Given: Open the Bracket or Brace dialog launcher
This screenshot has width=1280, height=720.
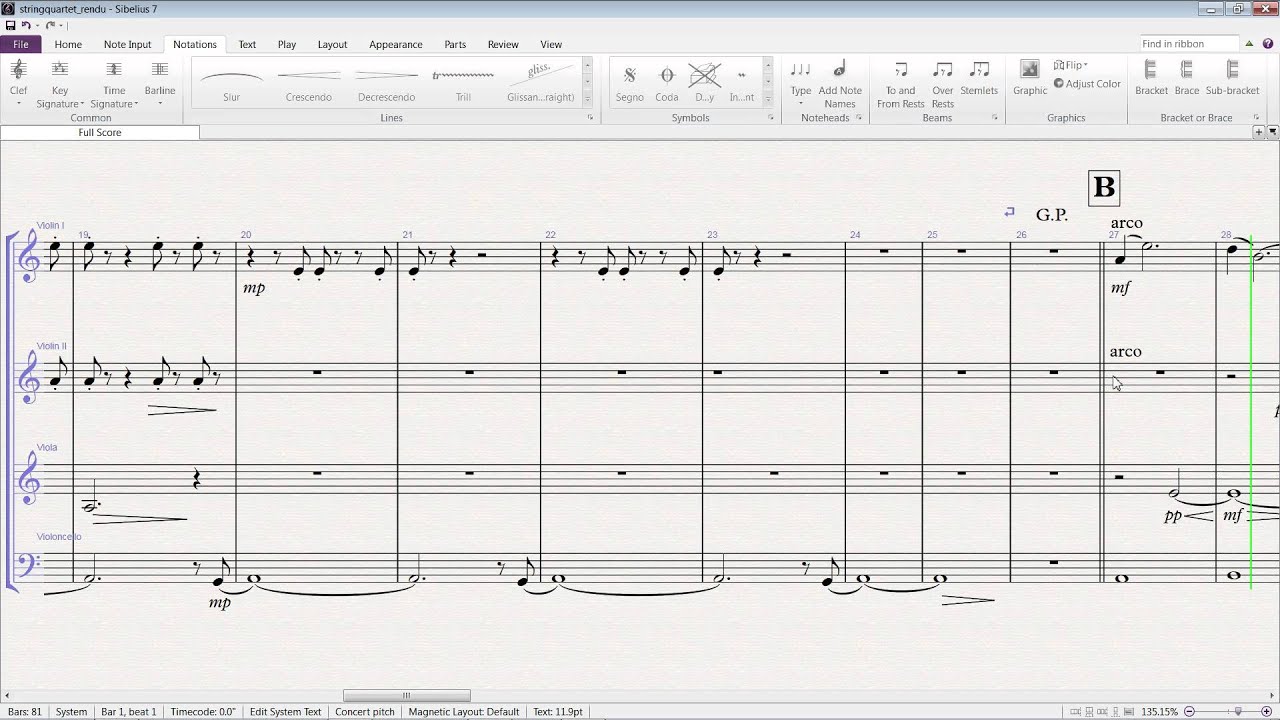Looking at the screenshot, I should click(1256, 118).
